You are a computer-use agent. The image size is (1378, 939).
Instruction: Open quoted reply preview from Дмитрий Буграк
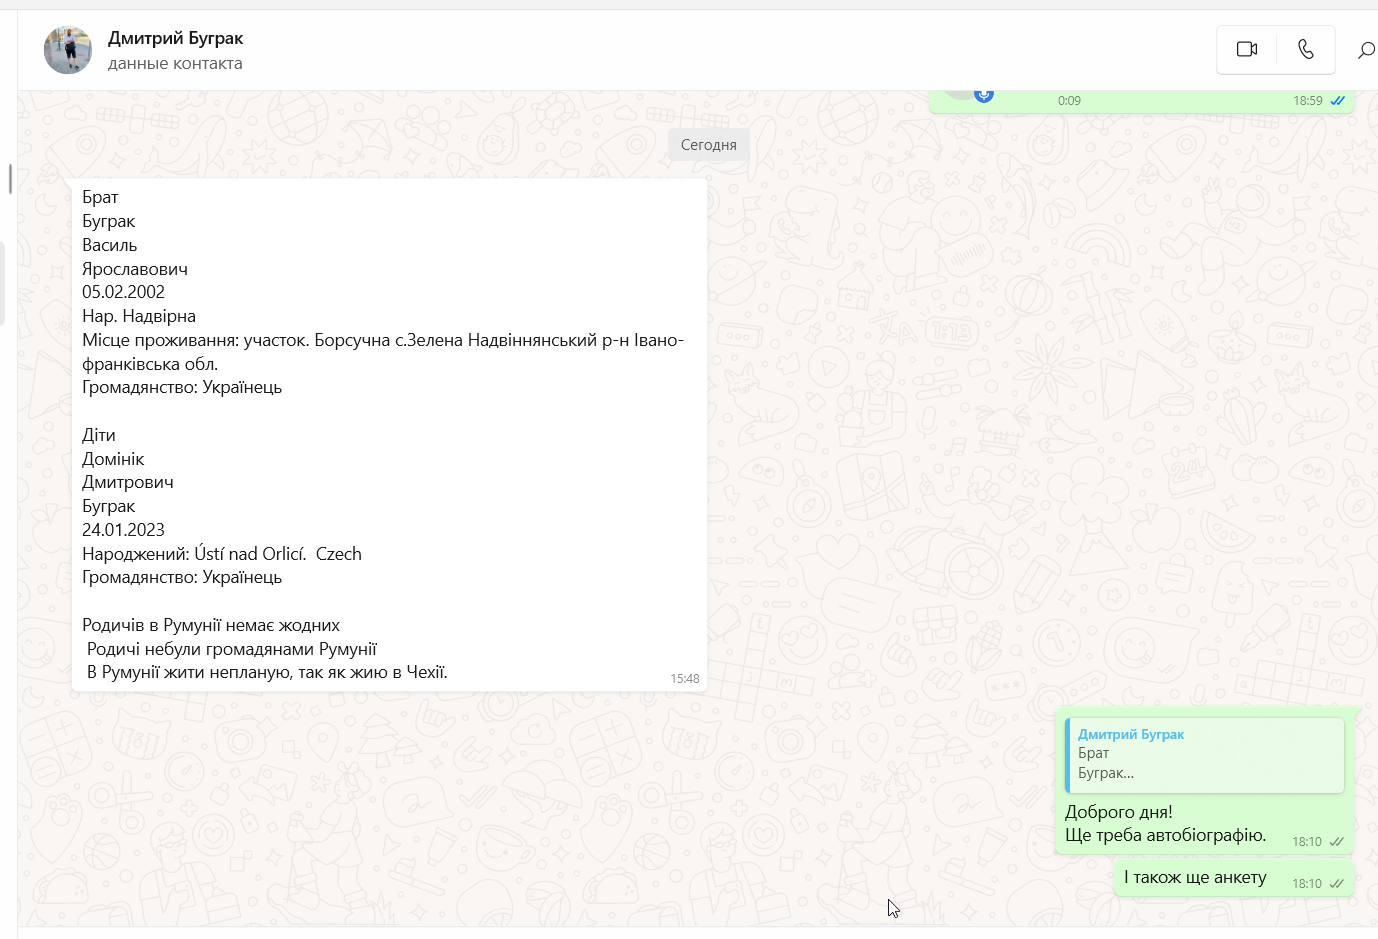(1204, 755)
